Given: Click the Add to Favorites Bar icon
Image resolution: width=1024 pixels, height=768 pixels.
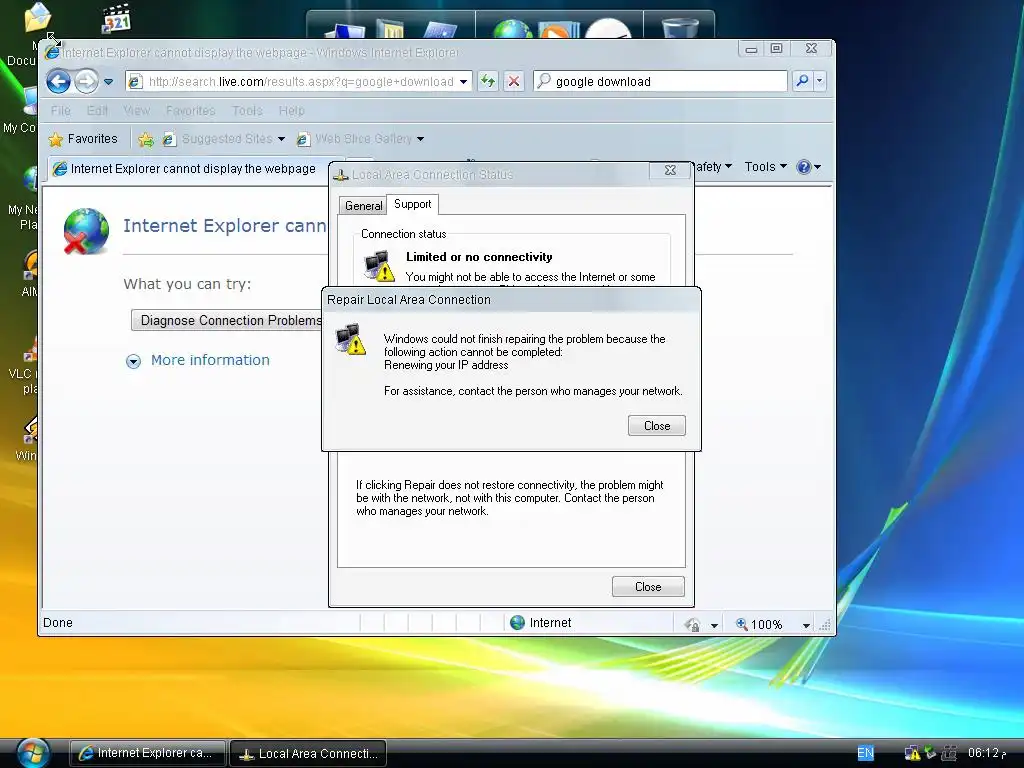Looking at the screenshot, I should coord(146,139).
